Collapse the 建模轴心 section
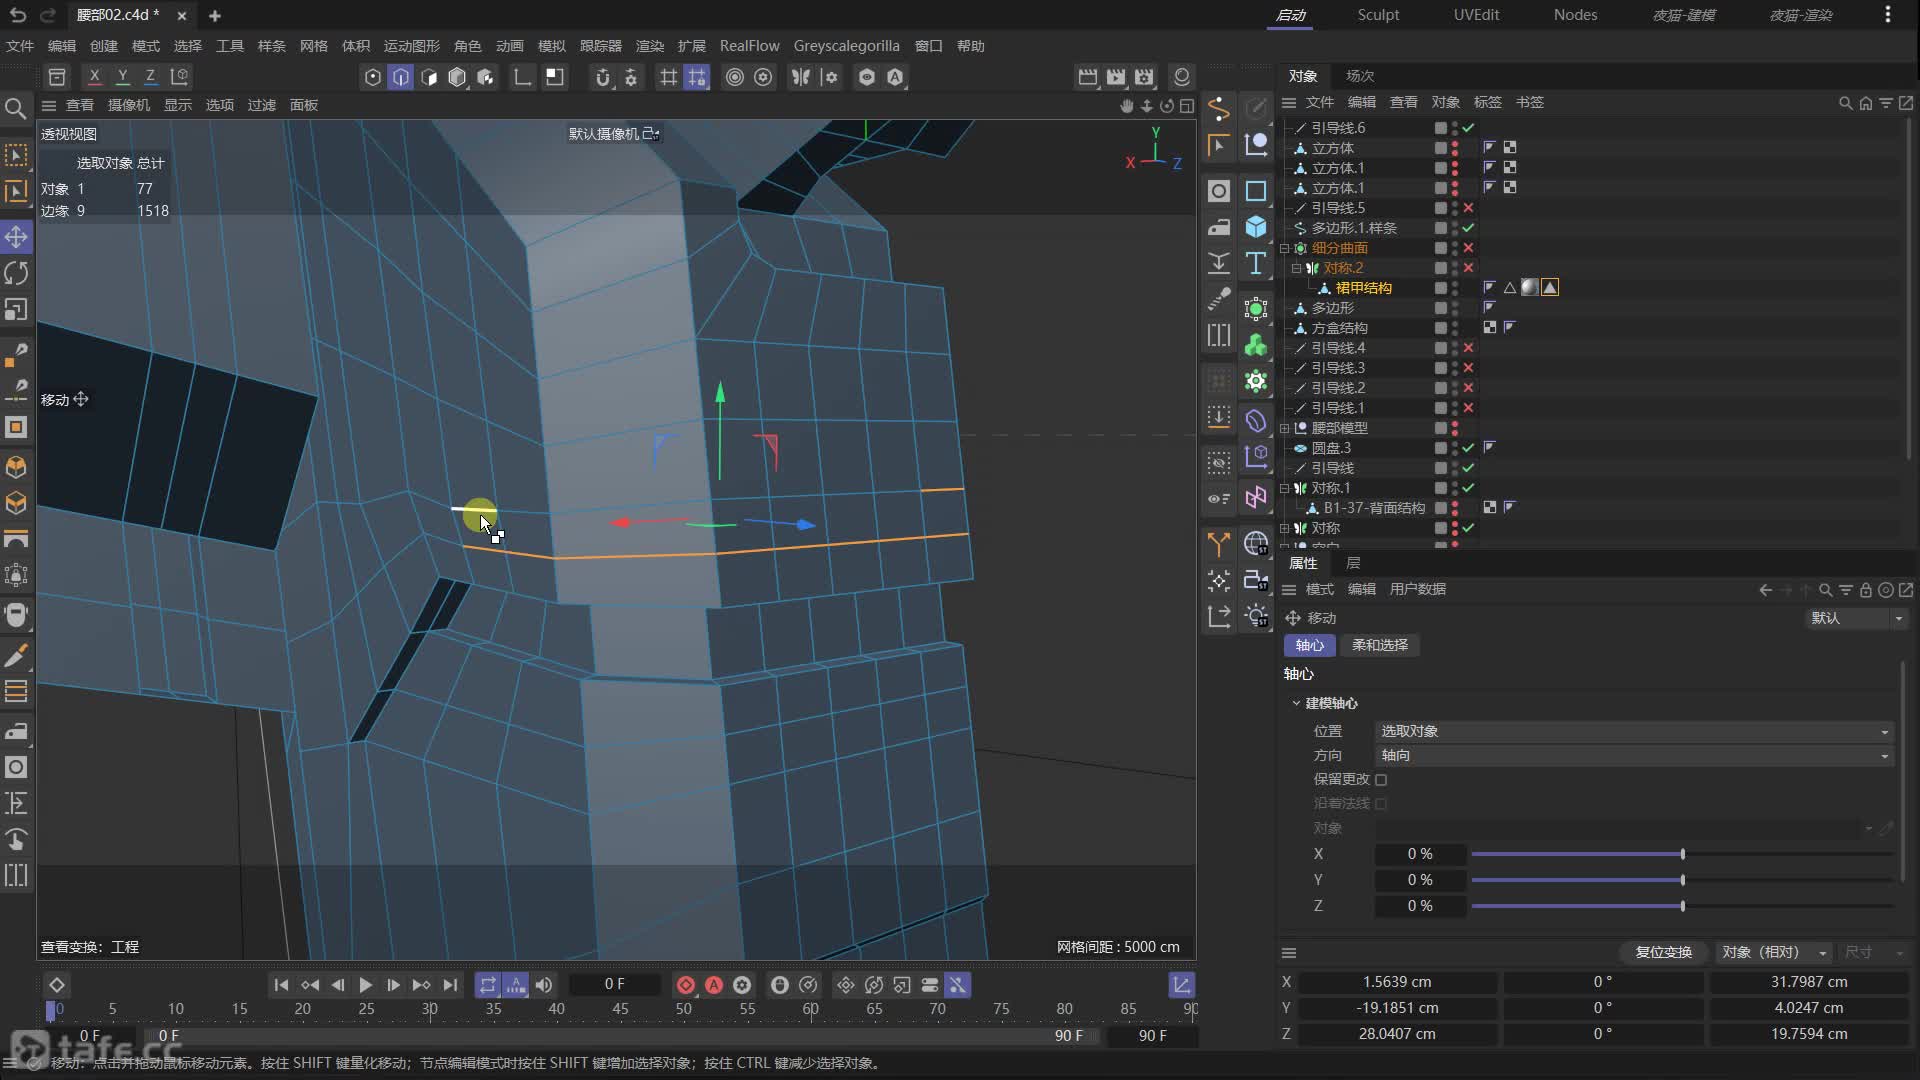The width and height of the screenshot is (1920, 1080). [1296, 703]
